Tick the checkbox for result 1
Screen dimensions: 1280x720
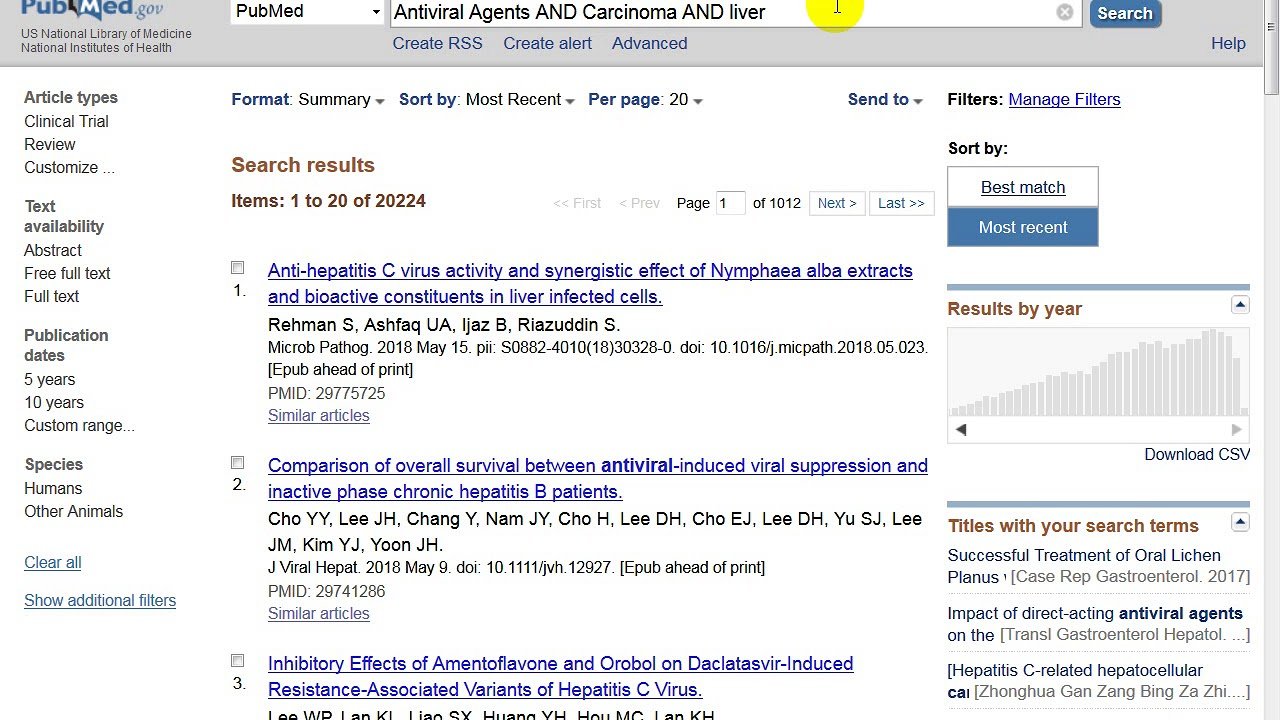click(238, 268)
